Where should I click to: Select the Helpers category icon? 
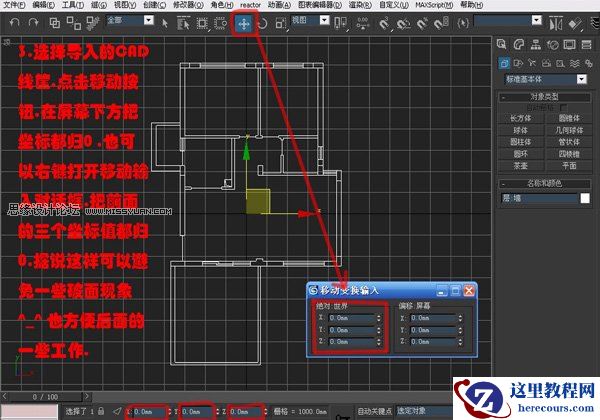(560, 63)
